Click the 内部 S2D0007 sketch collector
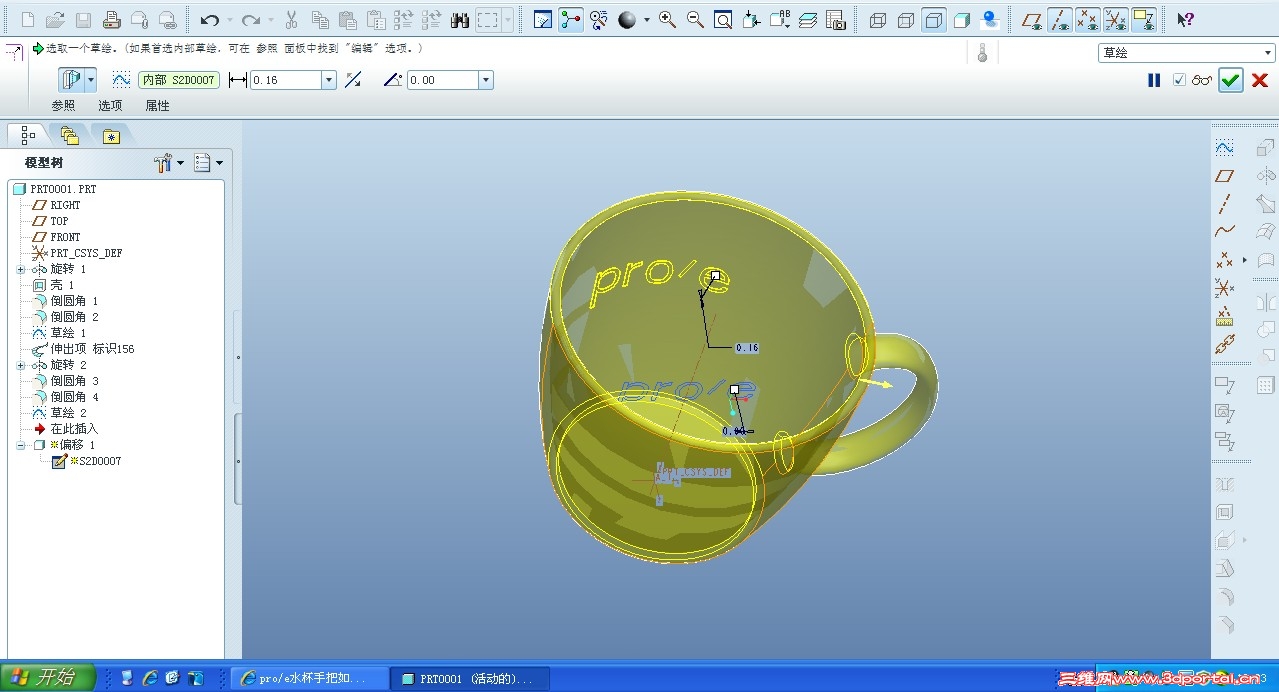Viewport: 1279px width, 692px height. pyautogui.click(x=178, y=80)
